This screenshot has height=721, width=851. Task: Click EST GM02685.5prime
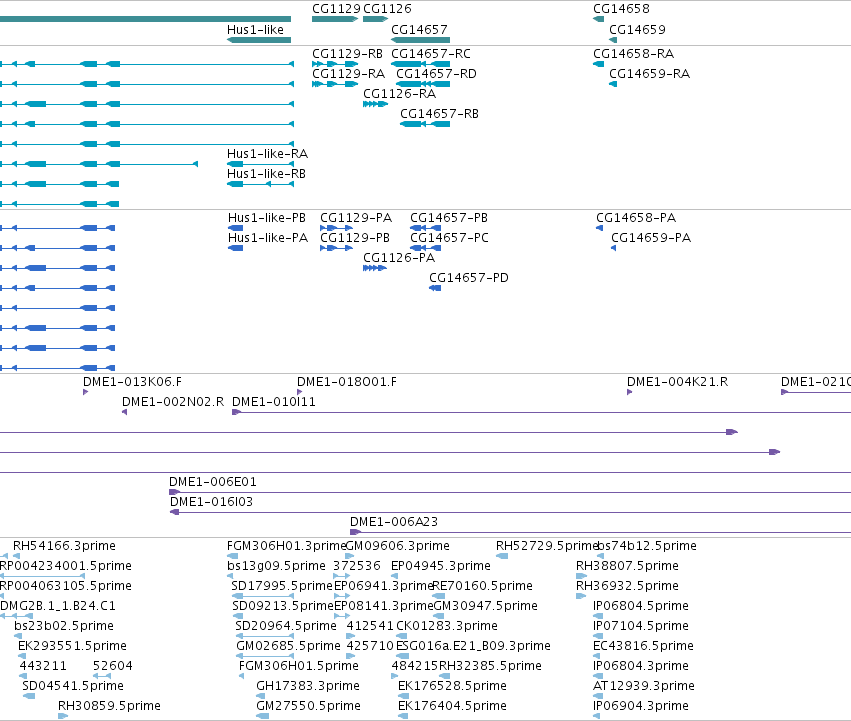point(288,646)
